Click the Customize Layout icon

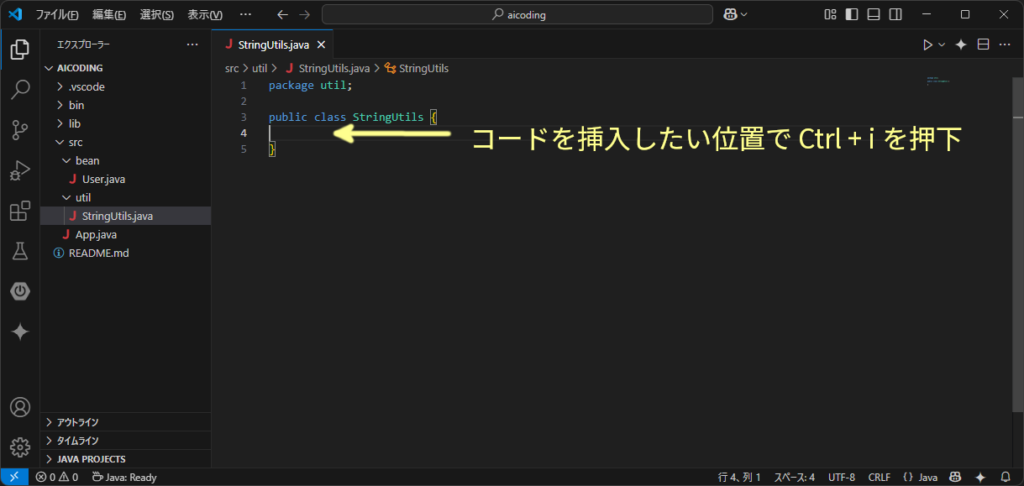click(x=830, y=14)
